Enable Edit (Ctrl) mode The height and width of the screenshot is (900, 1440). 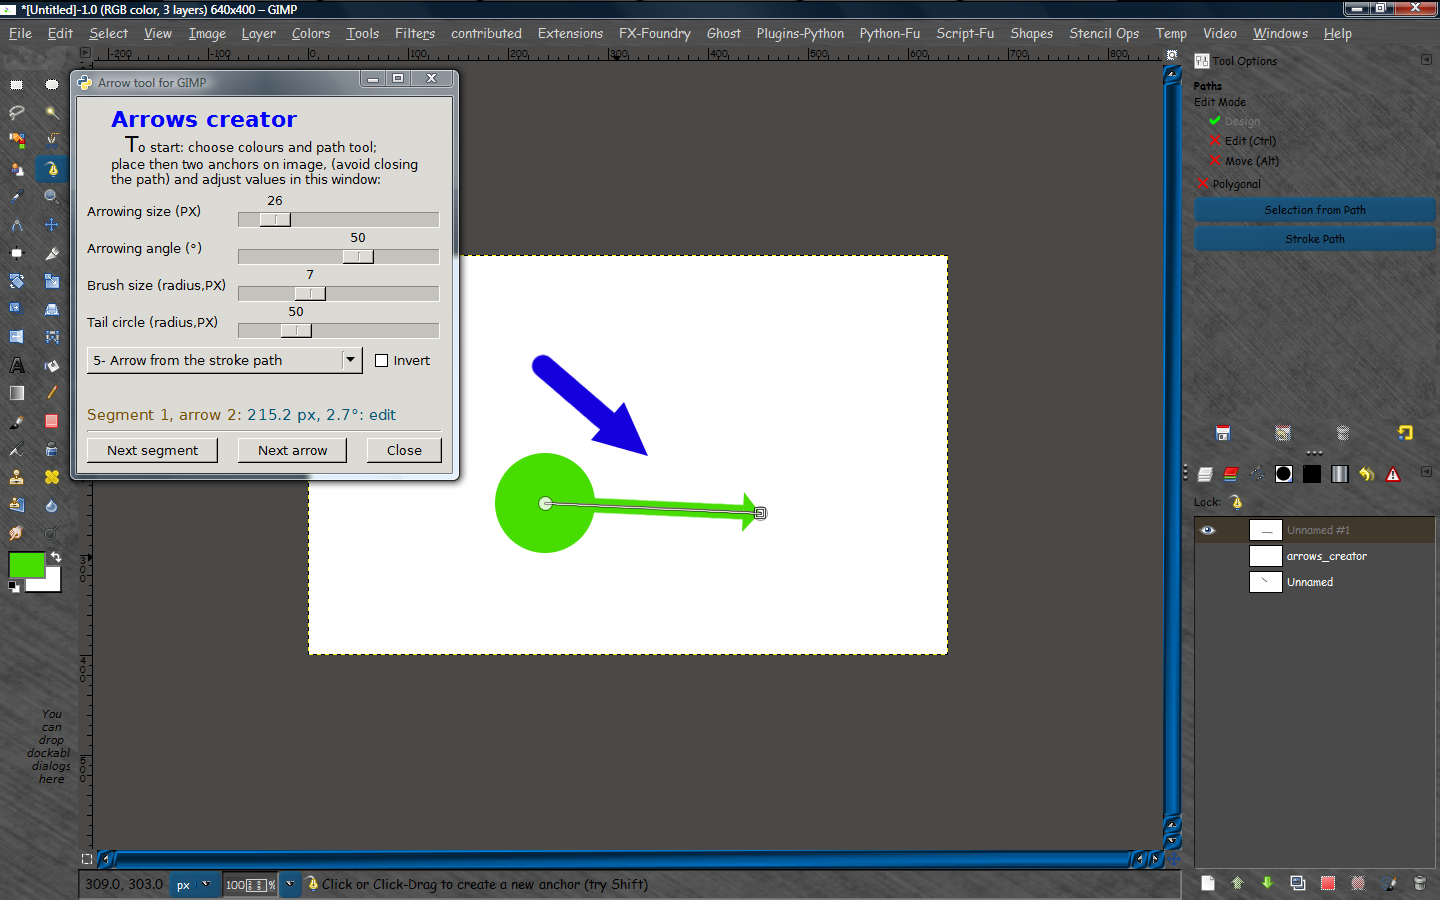(x=1242, y=141)
